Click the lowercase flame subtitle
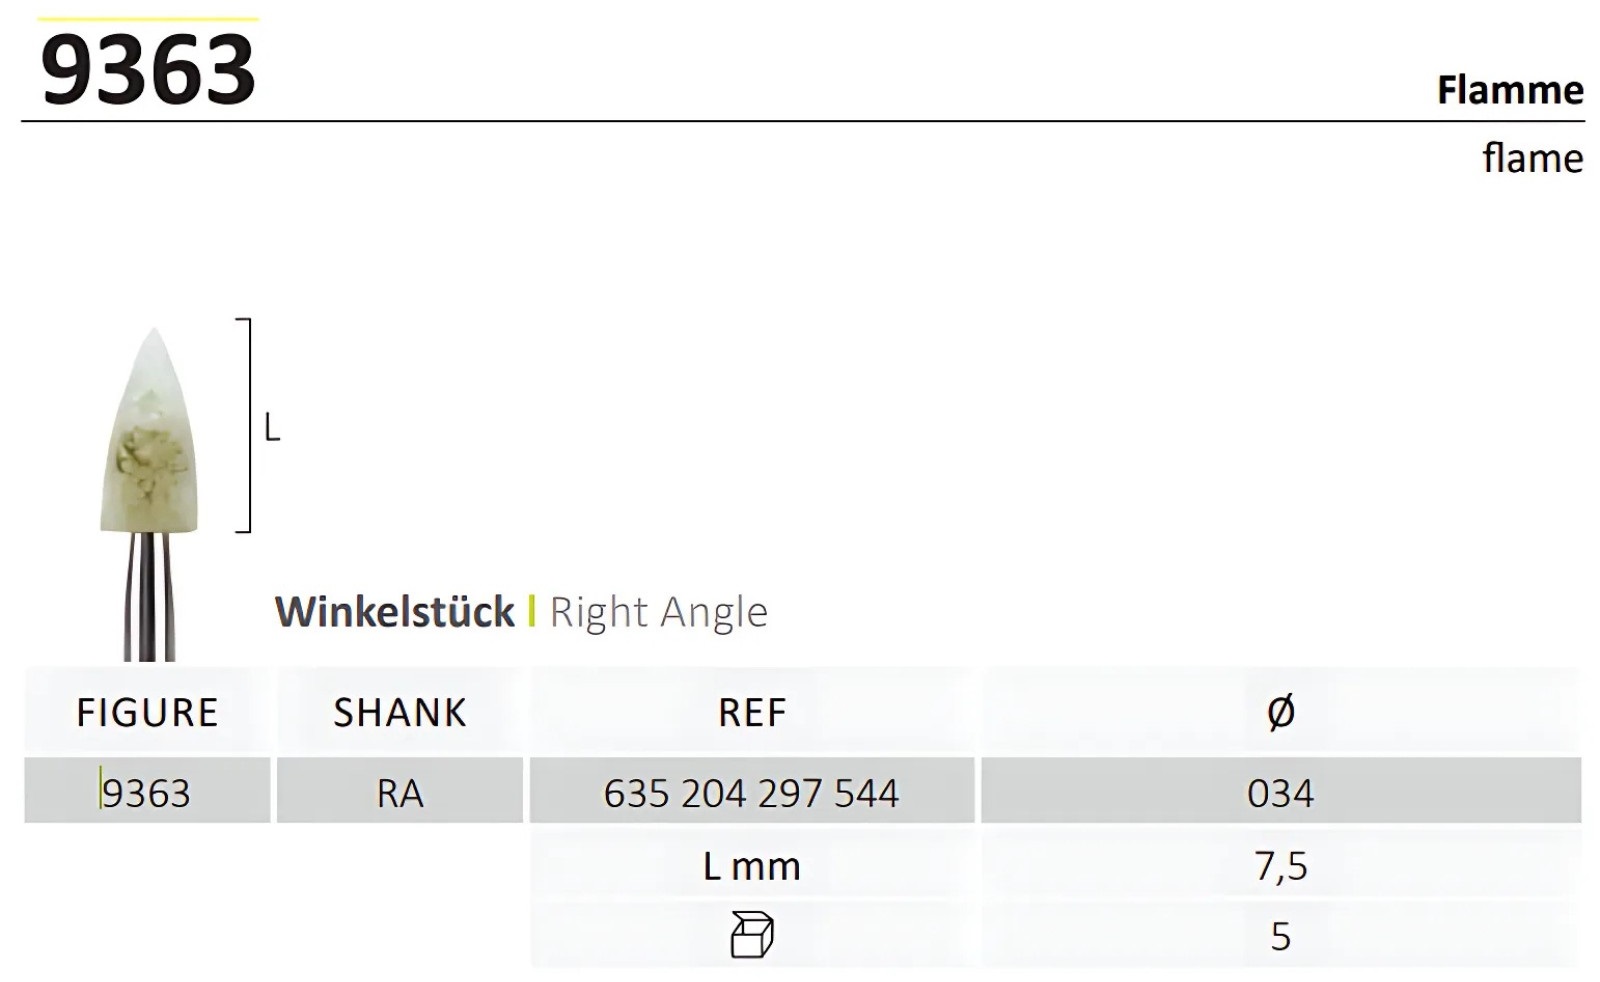1600x982 pixels. 1532,158
